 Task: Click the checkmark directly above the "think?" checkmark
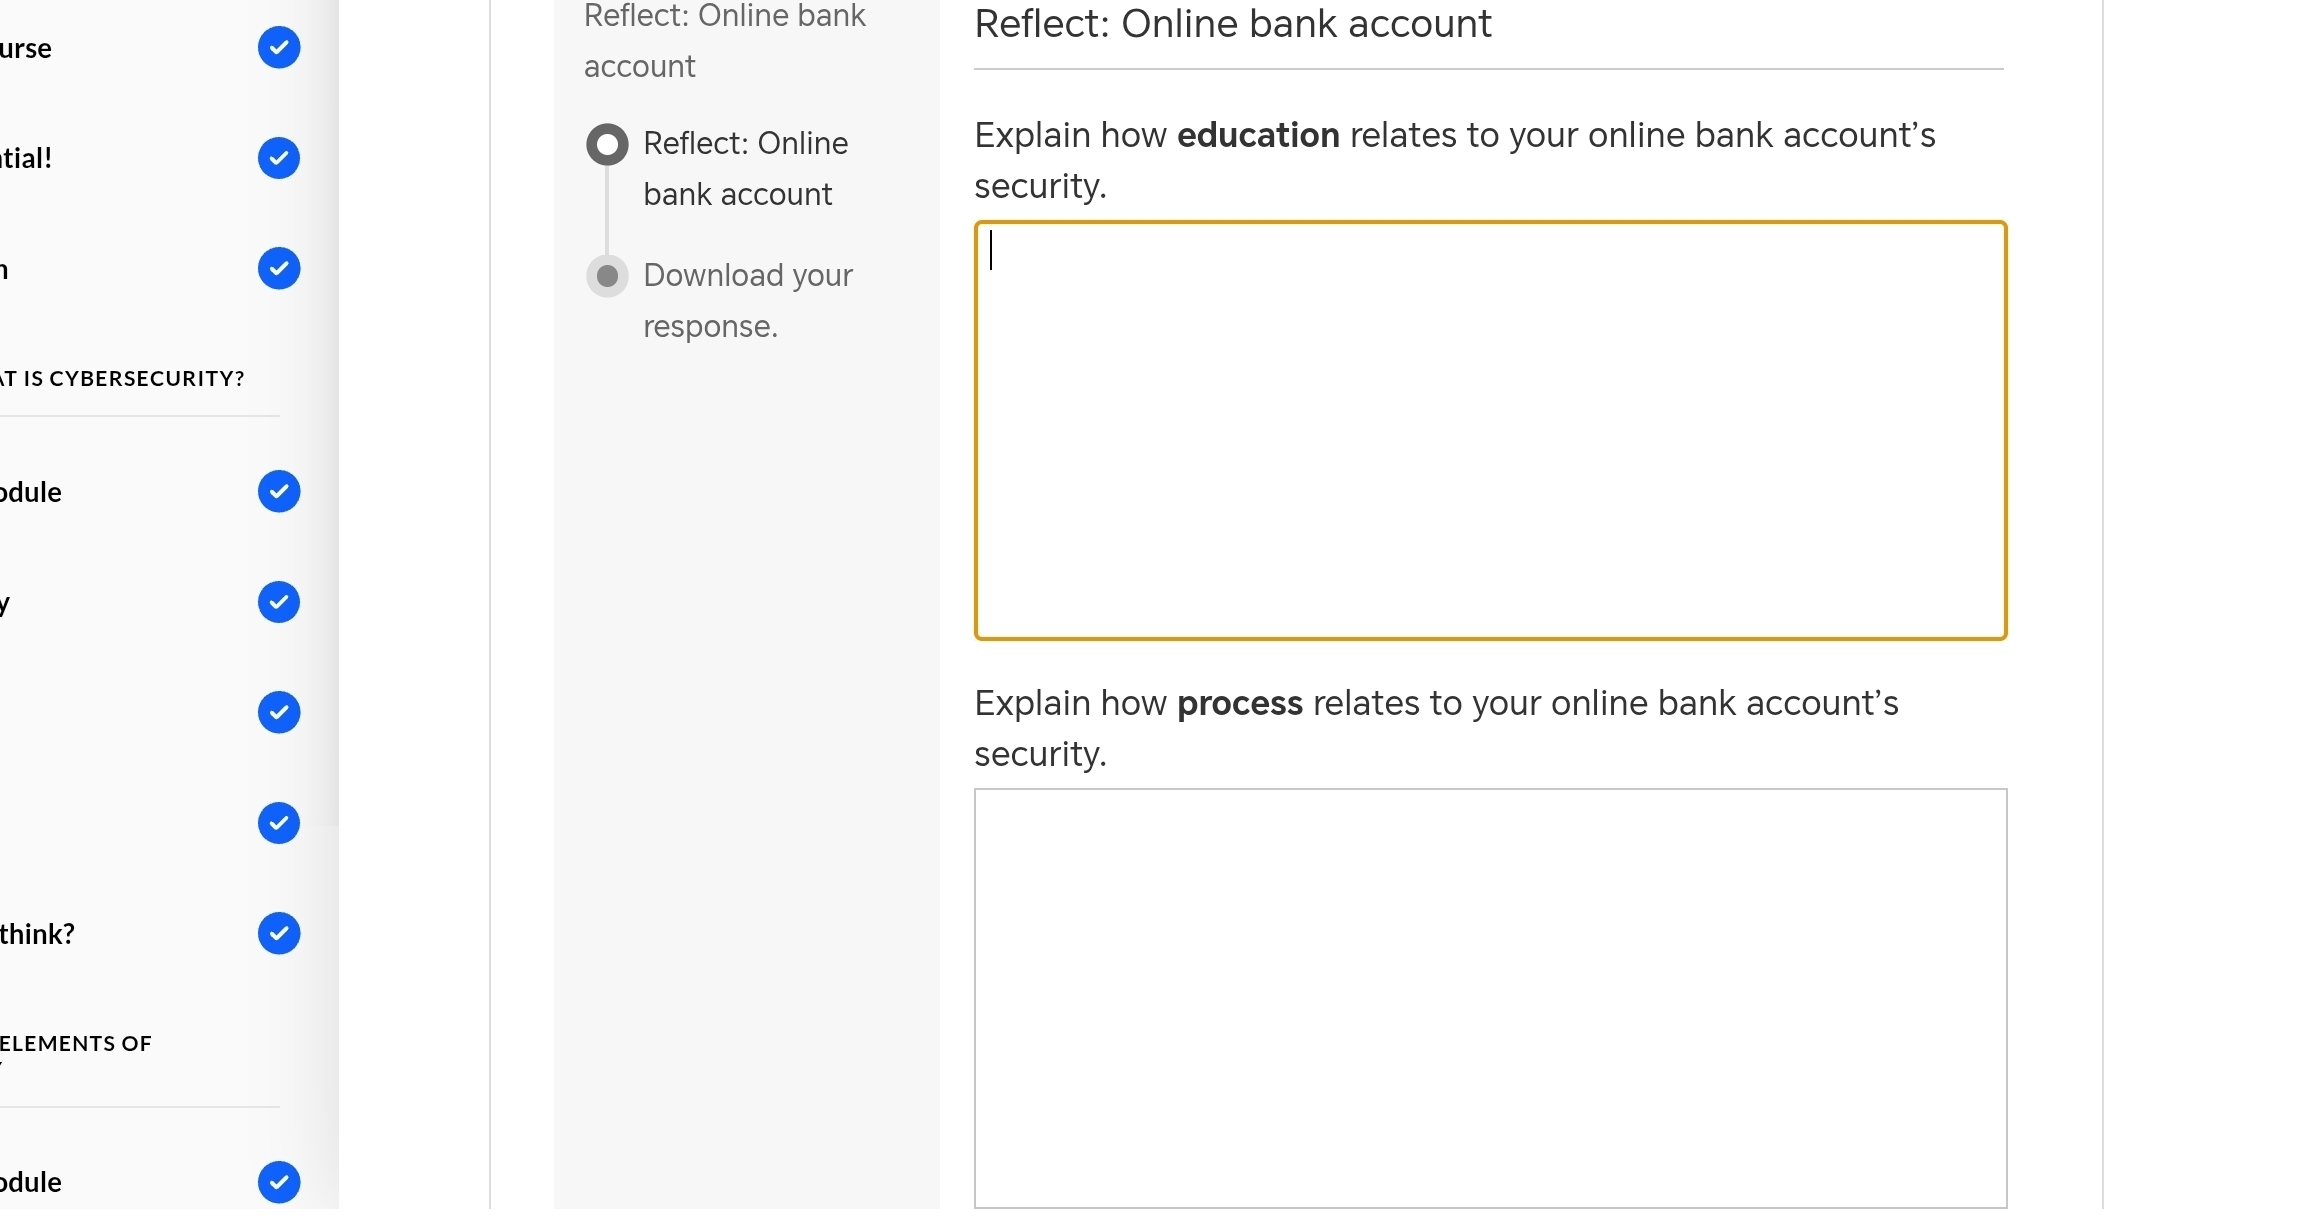279,823
